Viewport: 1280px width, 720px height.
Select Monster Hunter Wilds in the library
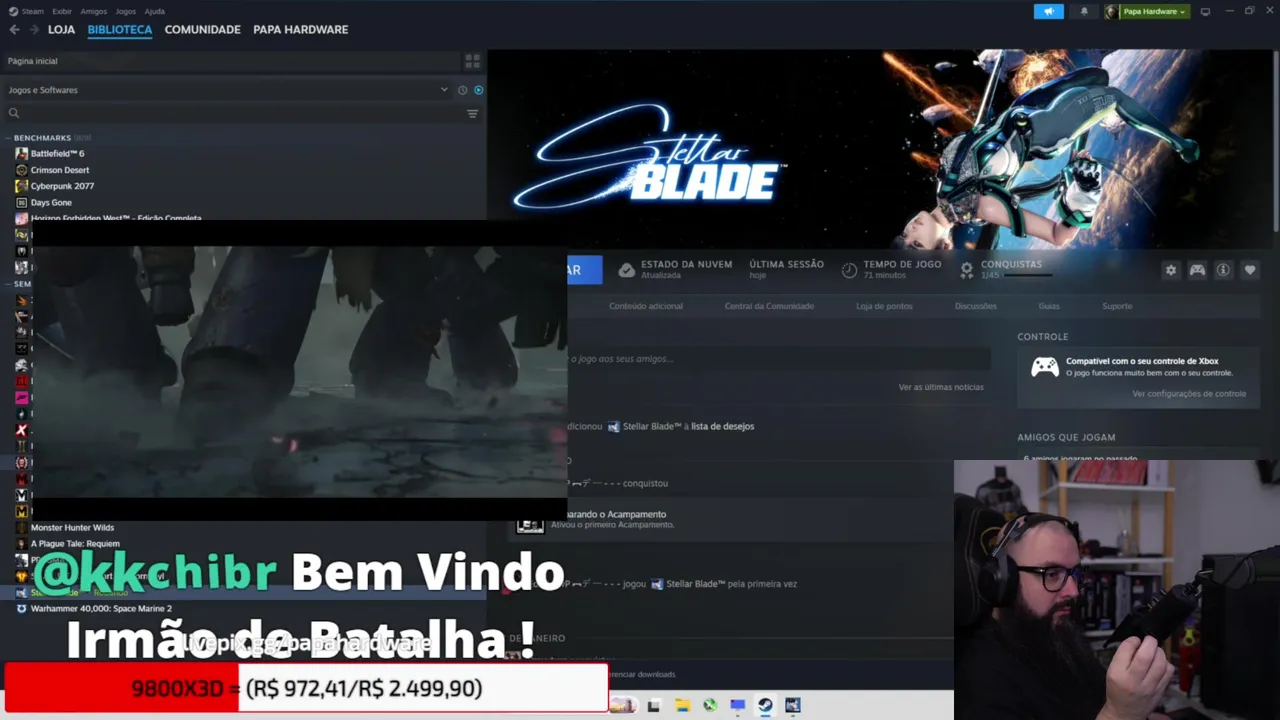coord(72,528)
